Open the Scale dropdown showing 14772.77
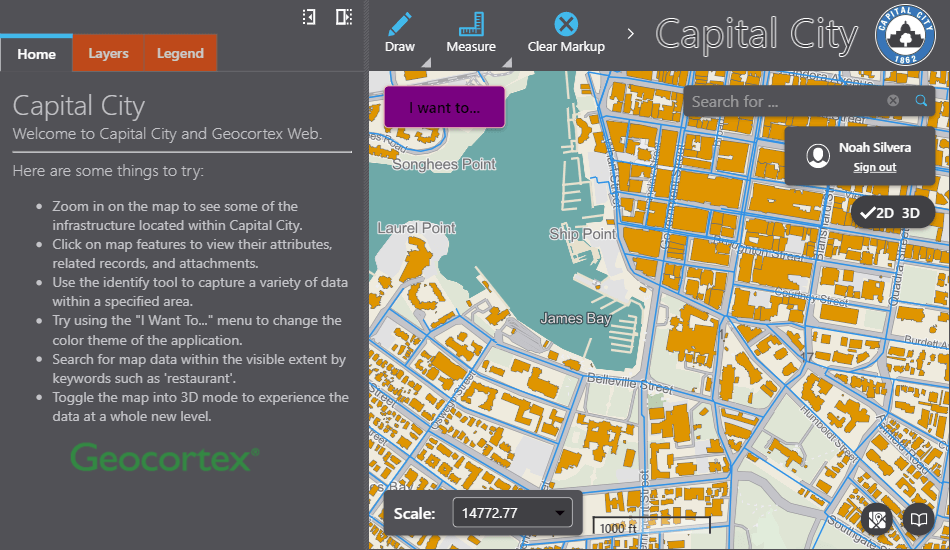This screenshot has height=550, width=950. tap(515, 513)
